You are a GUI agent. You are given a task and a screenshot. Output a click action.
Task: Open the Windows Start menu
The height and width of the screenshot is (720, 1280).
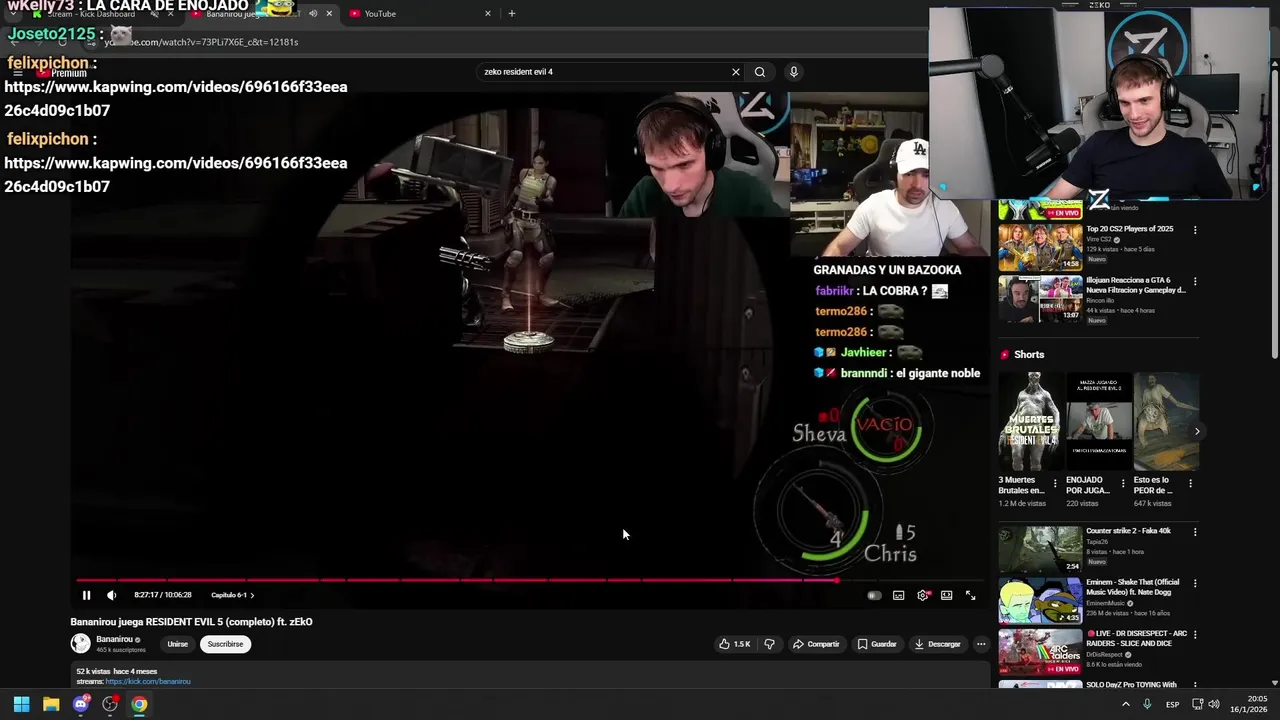pyautogui.click(x=21, y=704)
